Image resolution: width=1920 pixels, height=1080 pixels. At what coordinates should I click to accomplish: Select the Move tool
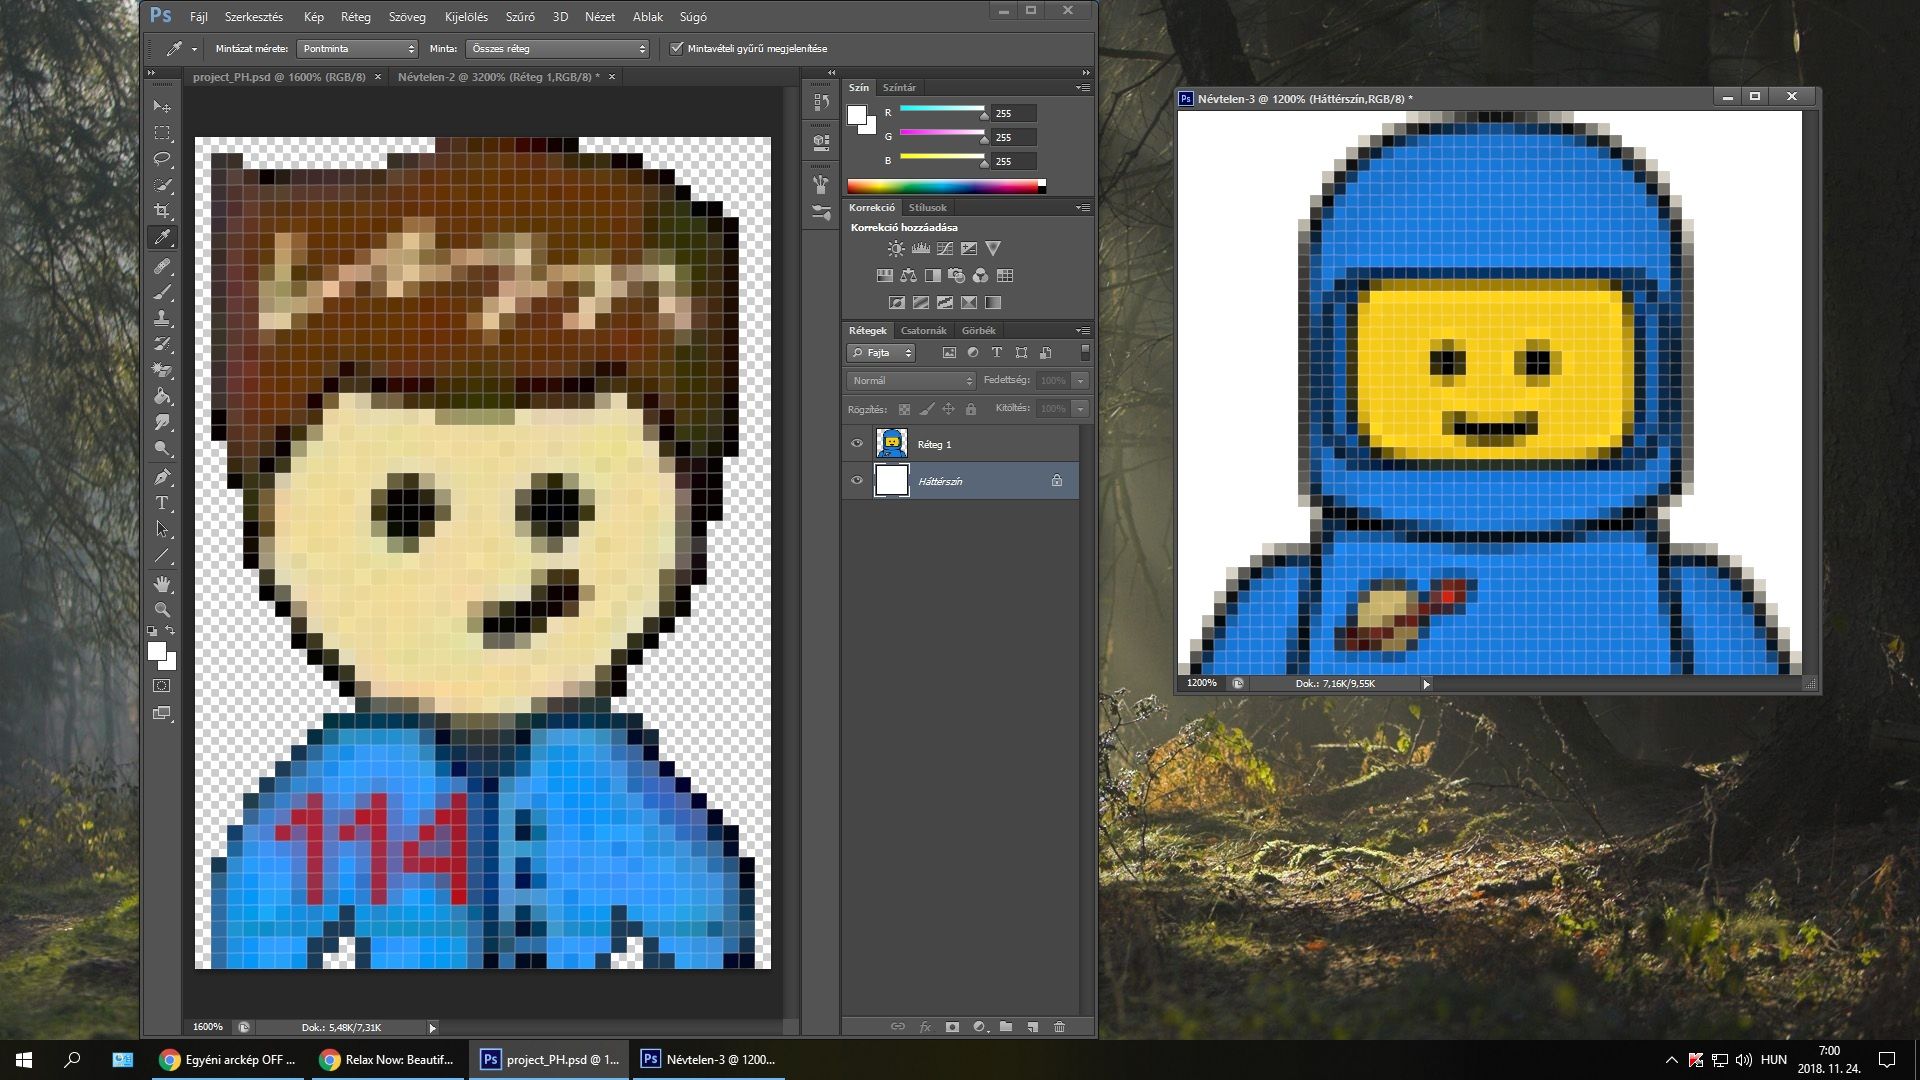click(x=162, y=106)
